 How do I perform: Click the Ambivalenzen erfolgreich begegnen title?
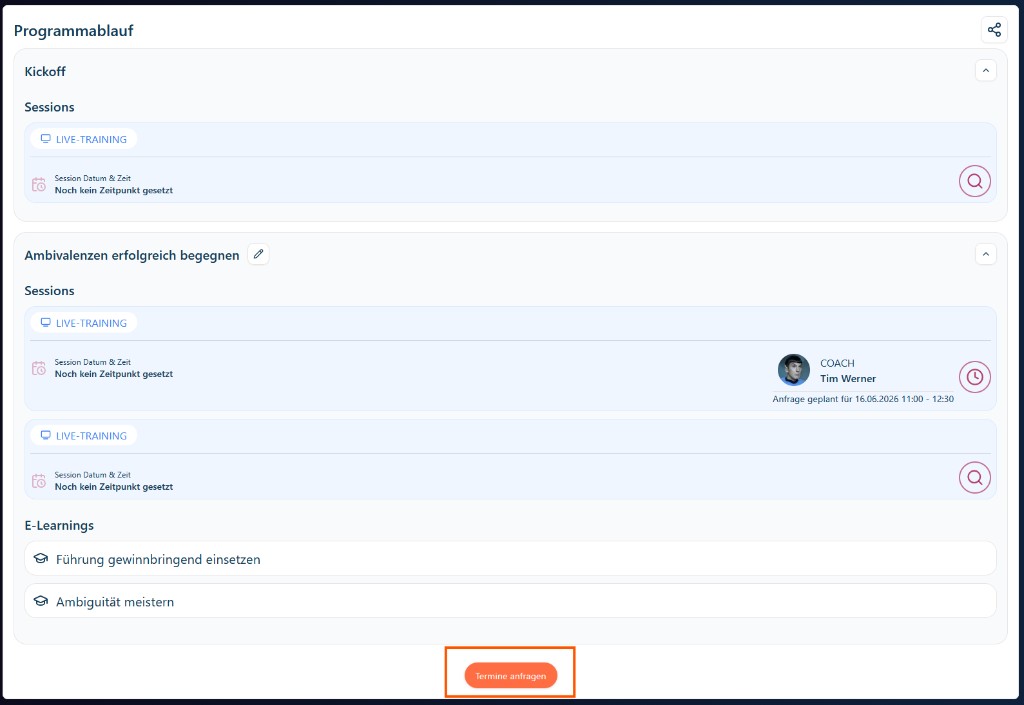click(132, 255)
